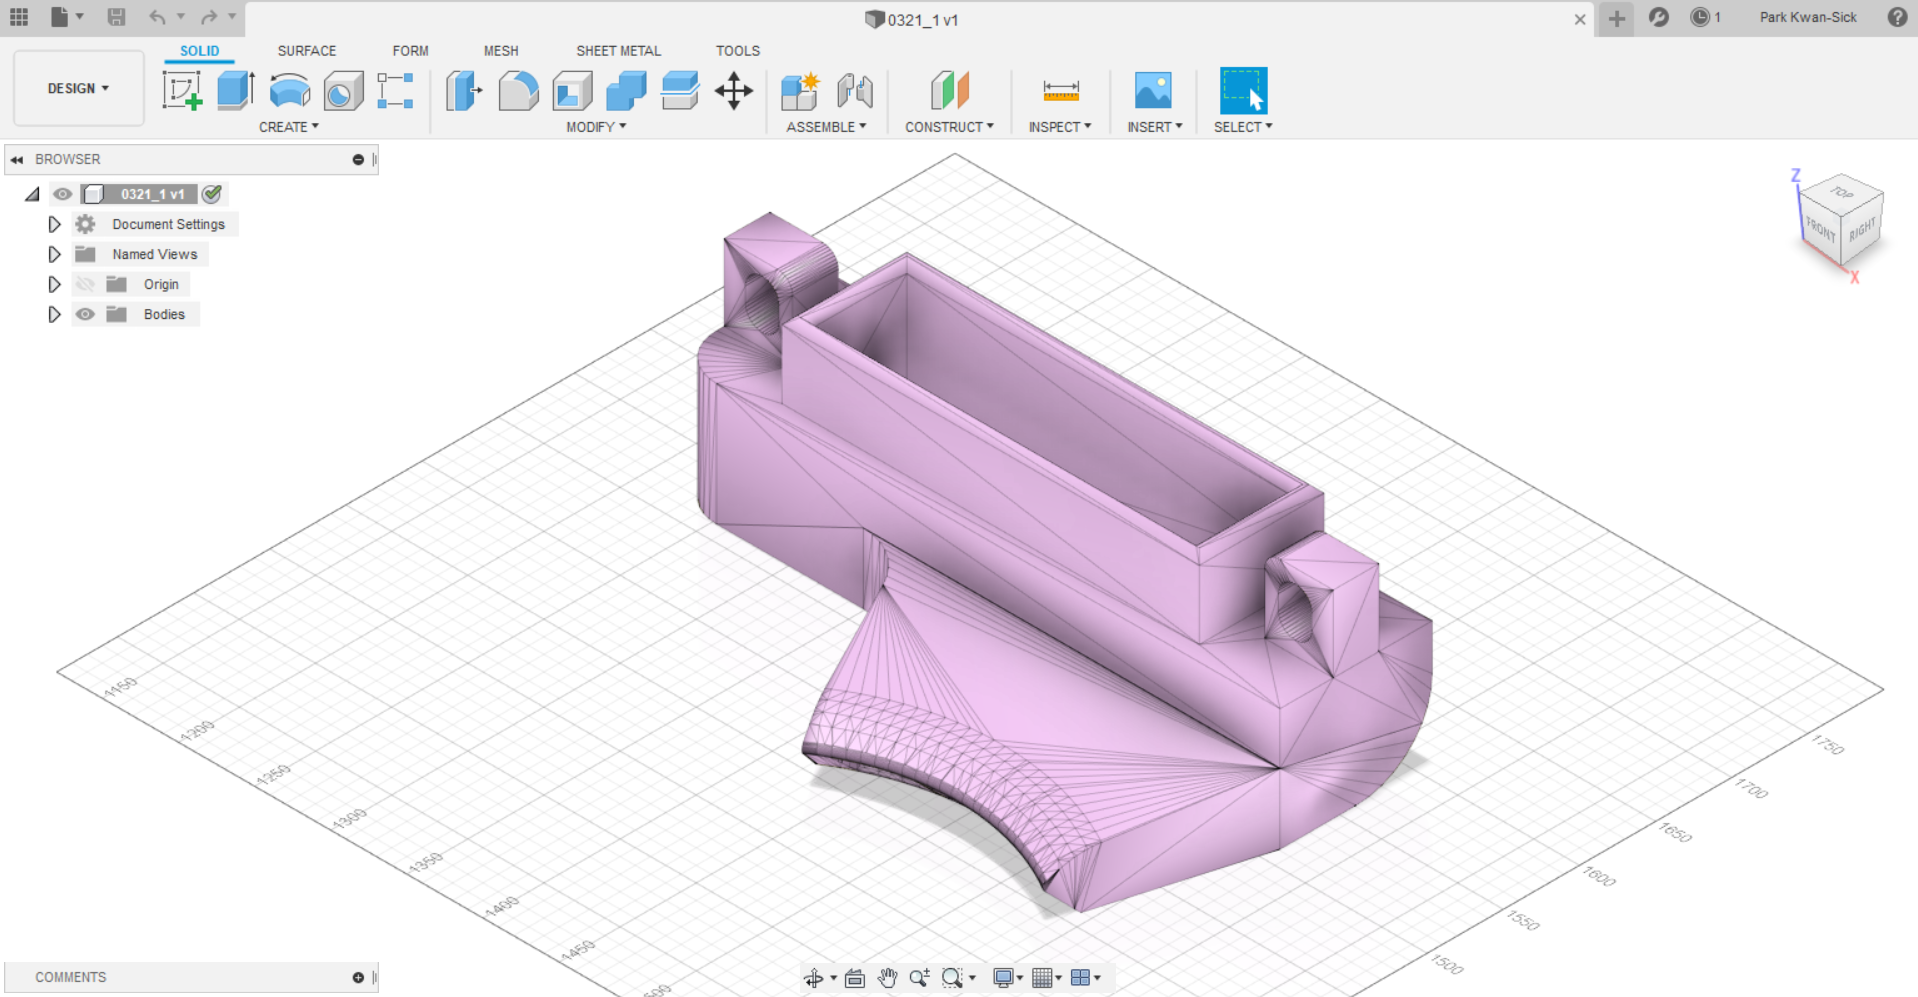Click the Measure tool icon
Screen dimensions: 1918x997
1060,91
